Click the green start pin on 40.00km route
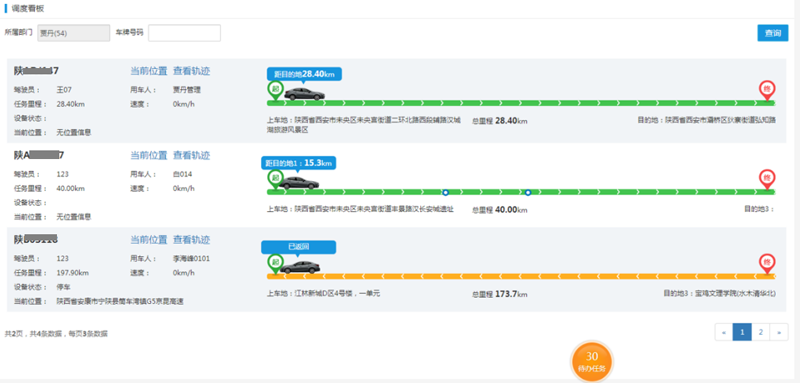The image size is (800, 383). click(275, 179)
